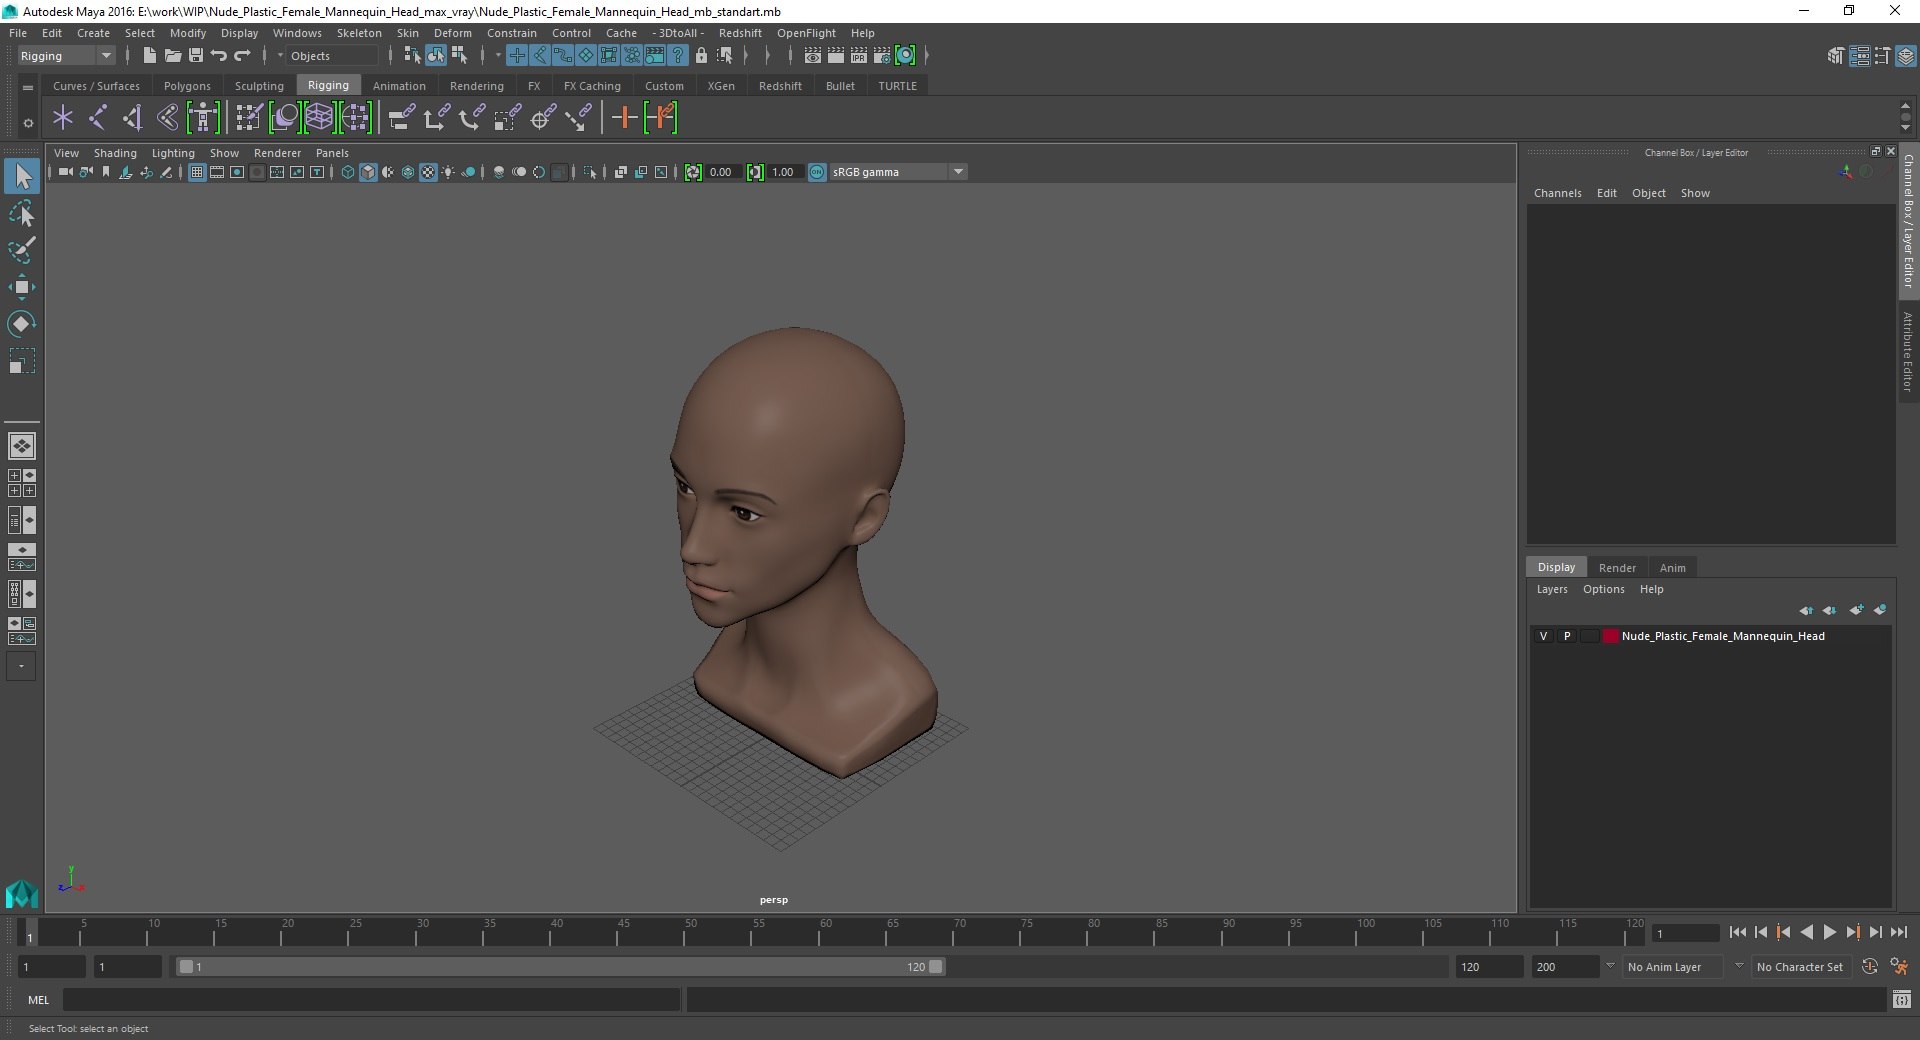Image resolution: width=1920 pixels, height=1040 pixels.
Task: Click the Pole Vector constraint shelf icon
Action: pyautogui.click(x=578, y=118)
